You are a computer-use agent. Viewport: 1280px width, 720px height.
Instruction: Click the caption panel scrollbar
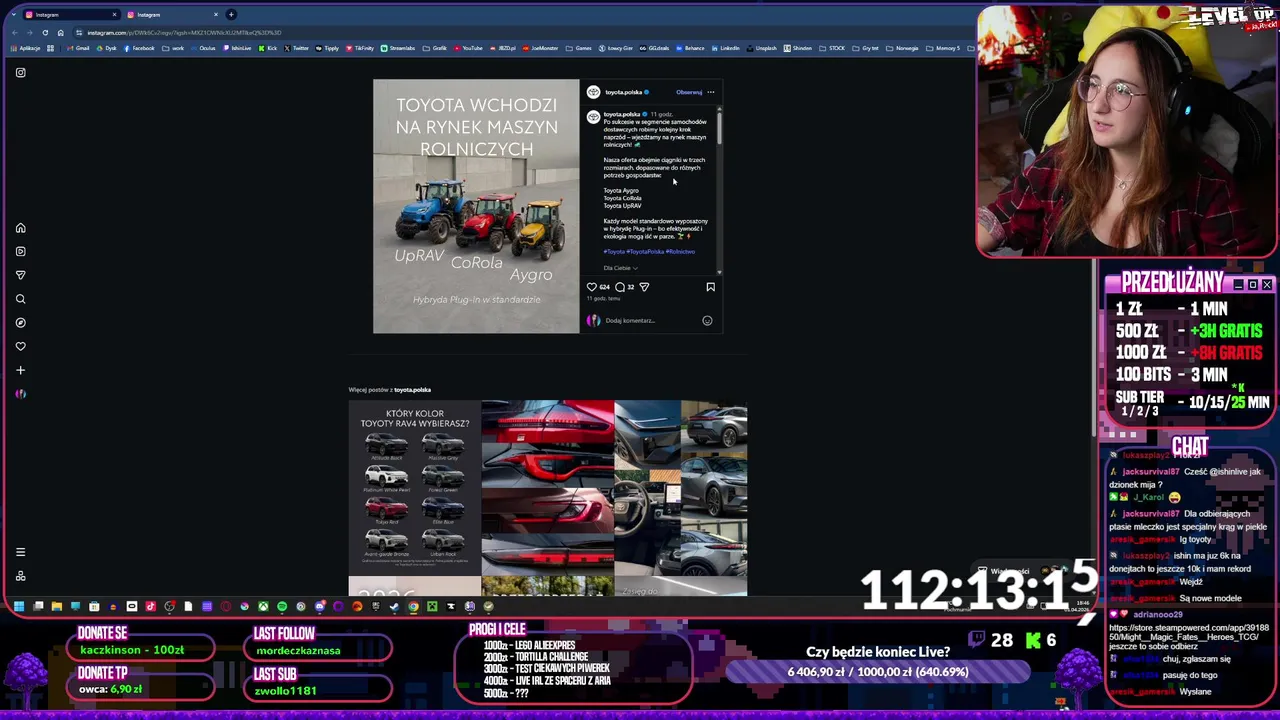[x=719, y=128]
